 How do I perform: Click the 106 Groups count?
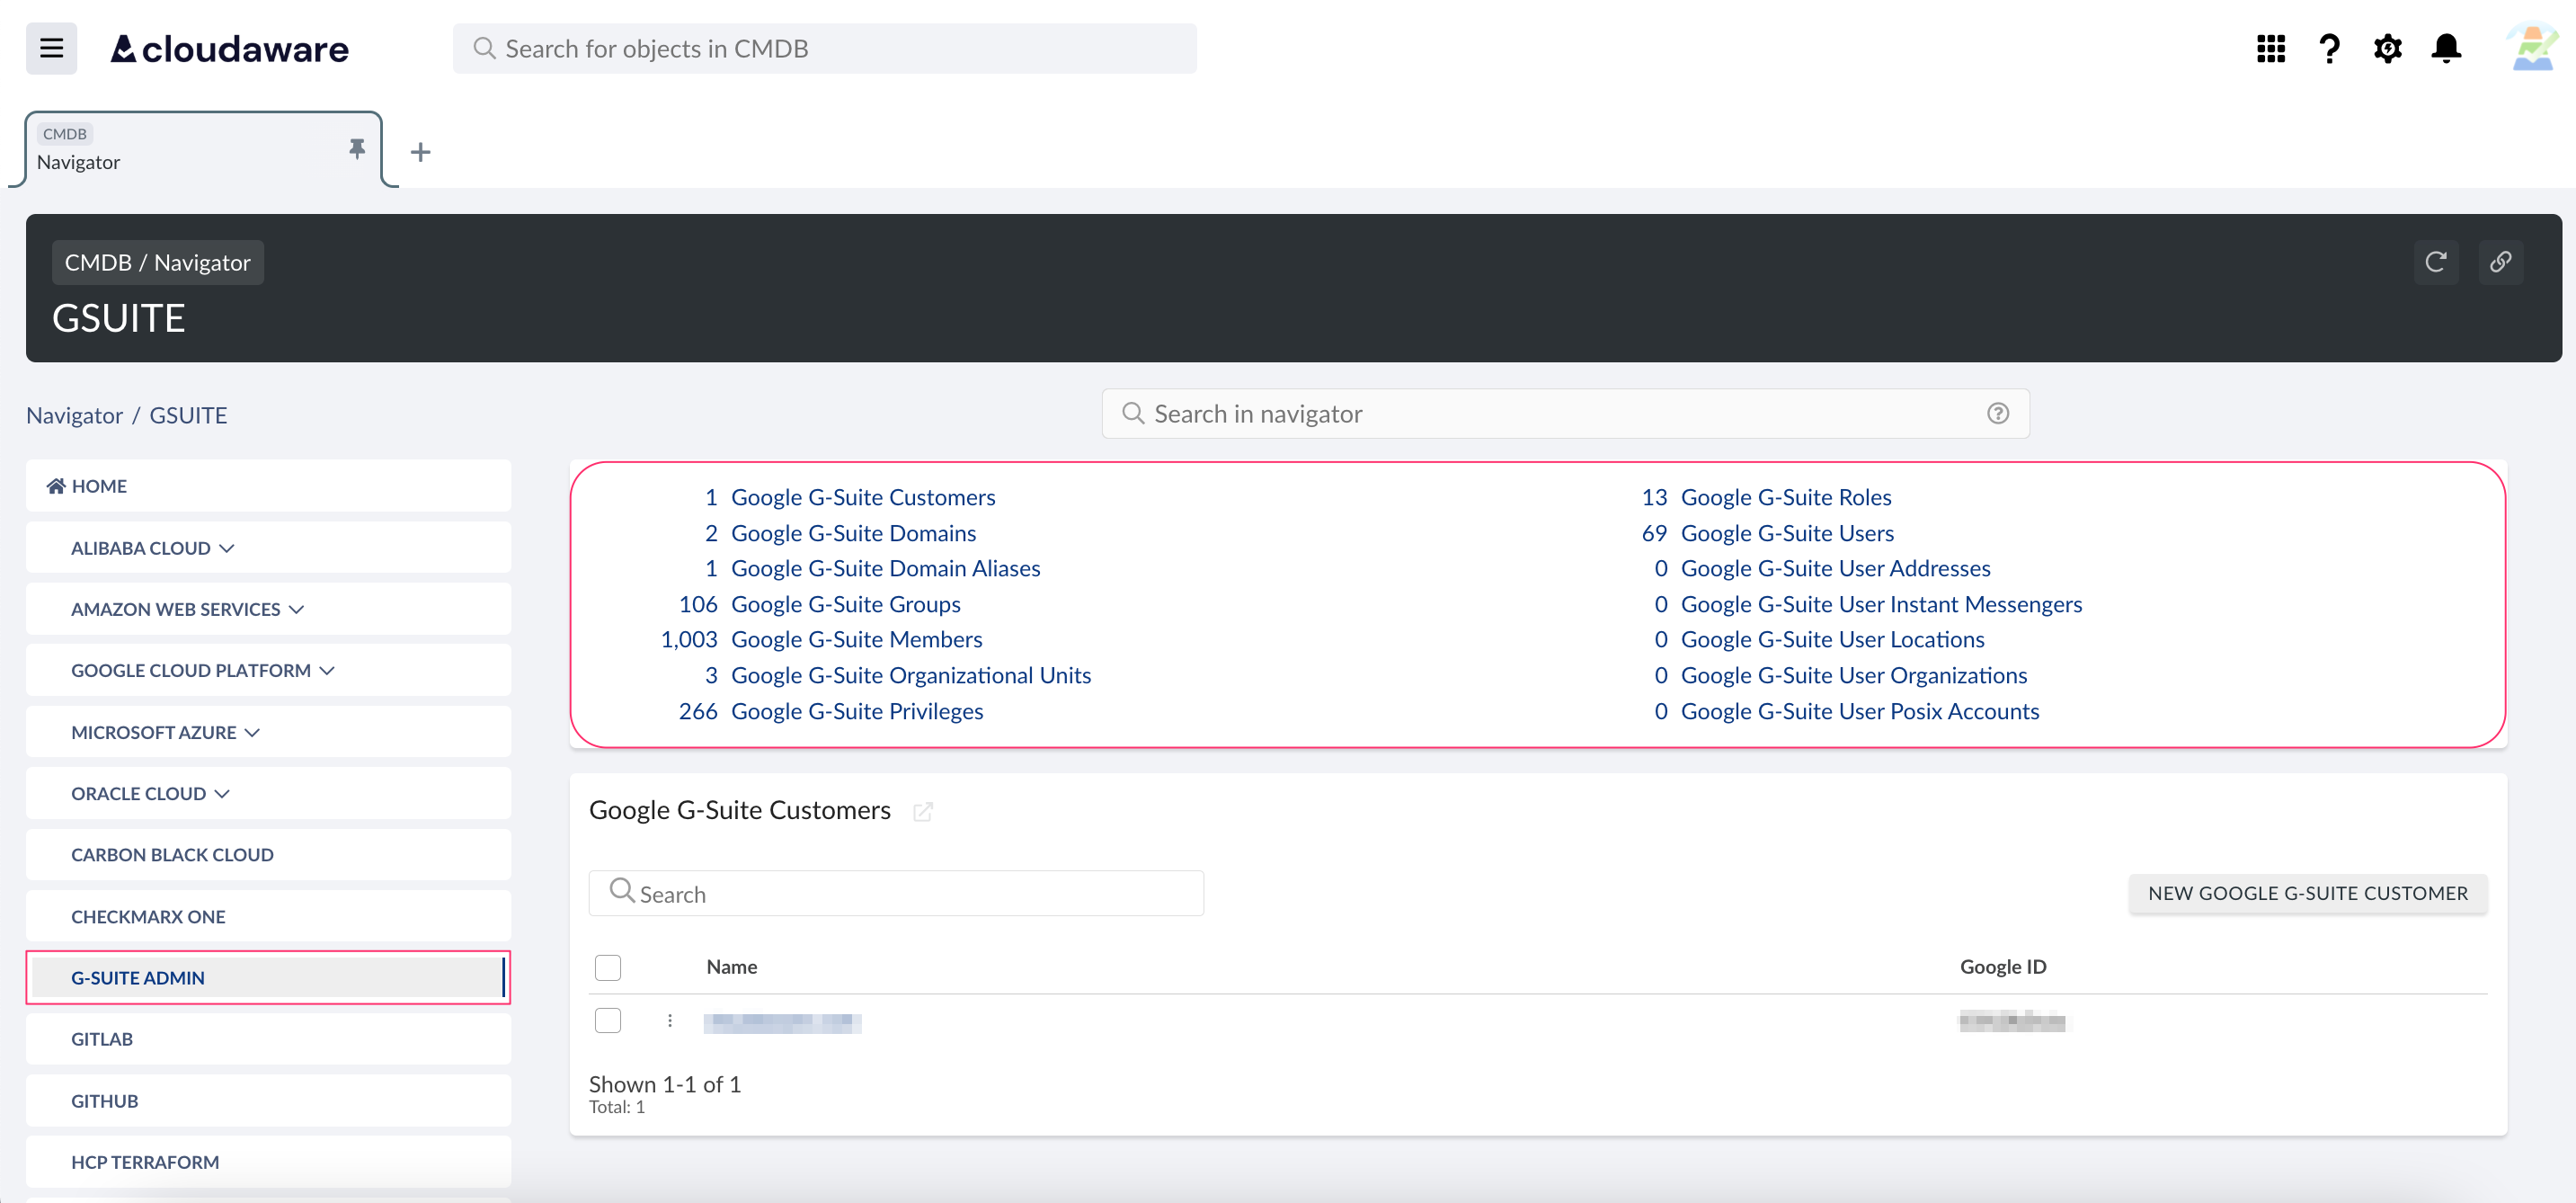[x=698, y=604]
